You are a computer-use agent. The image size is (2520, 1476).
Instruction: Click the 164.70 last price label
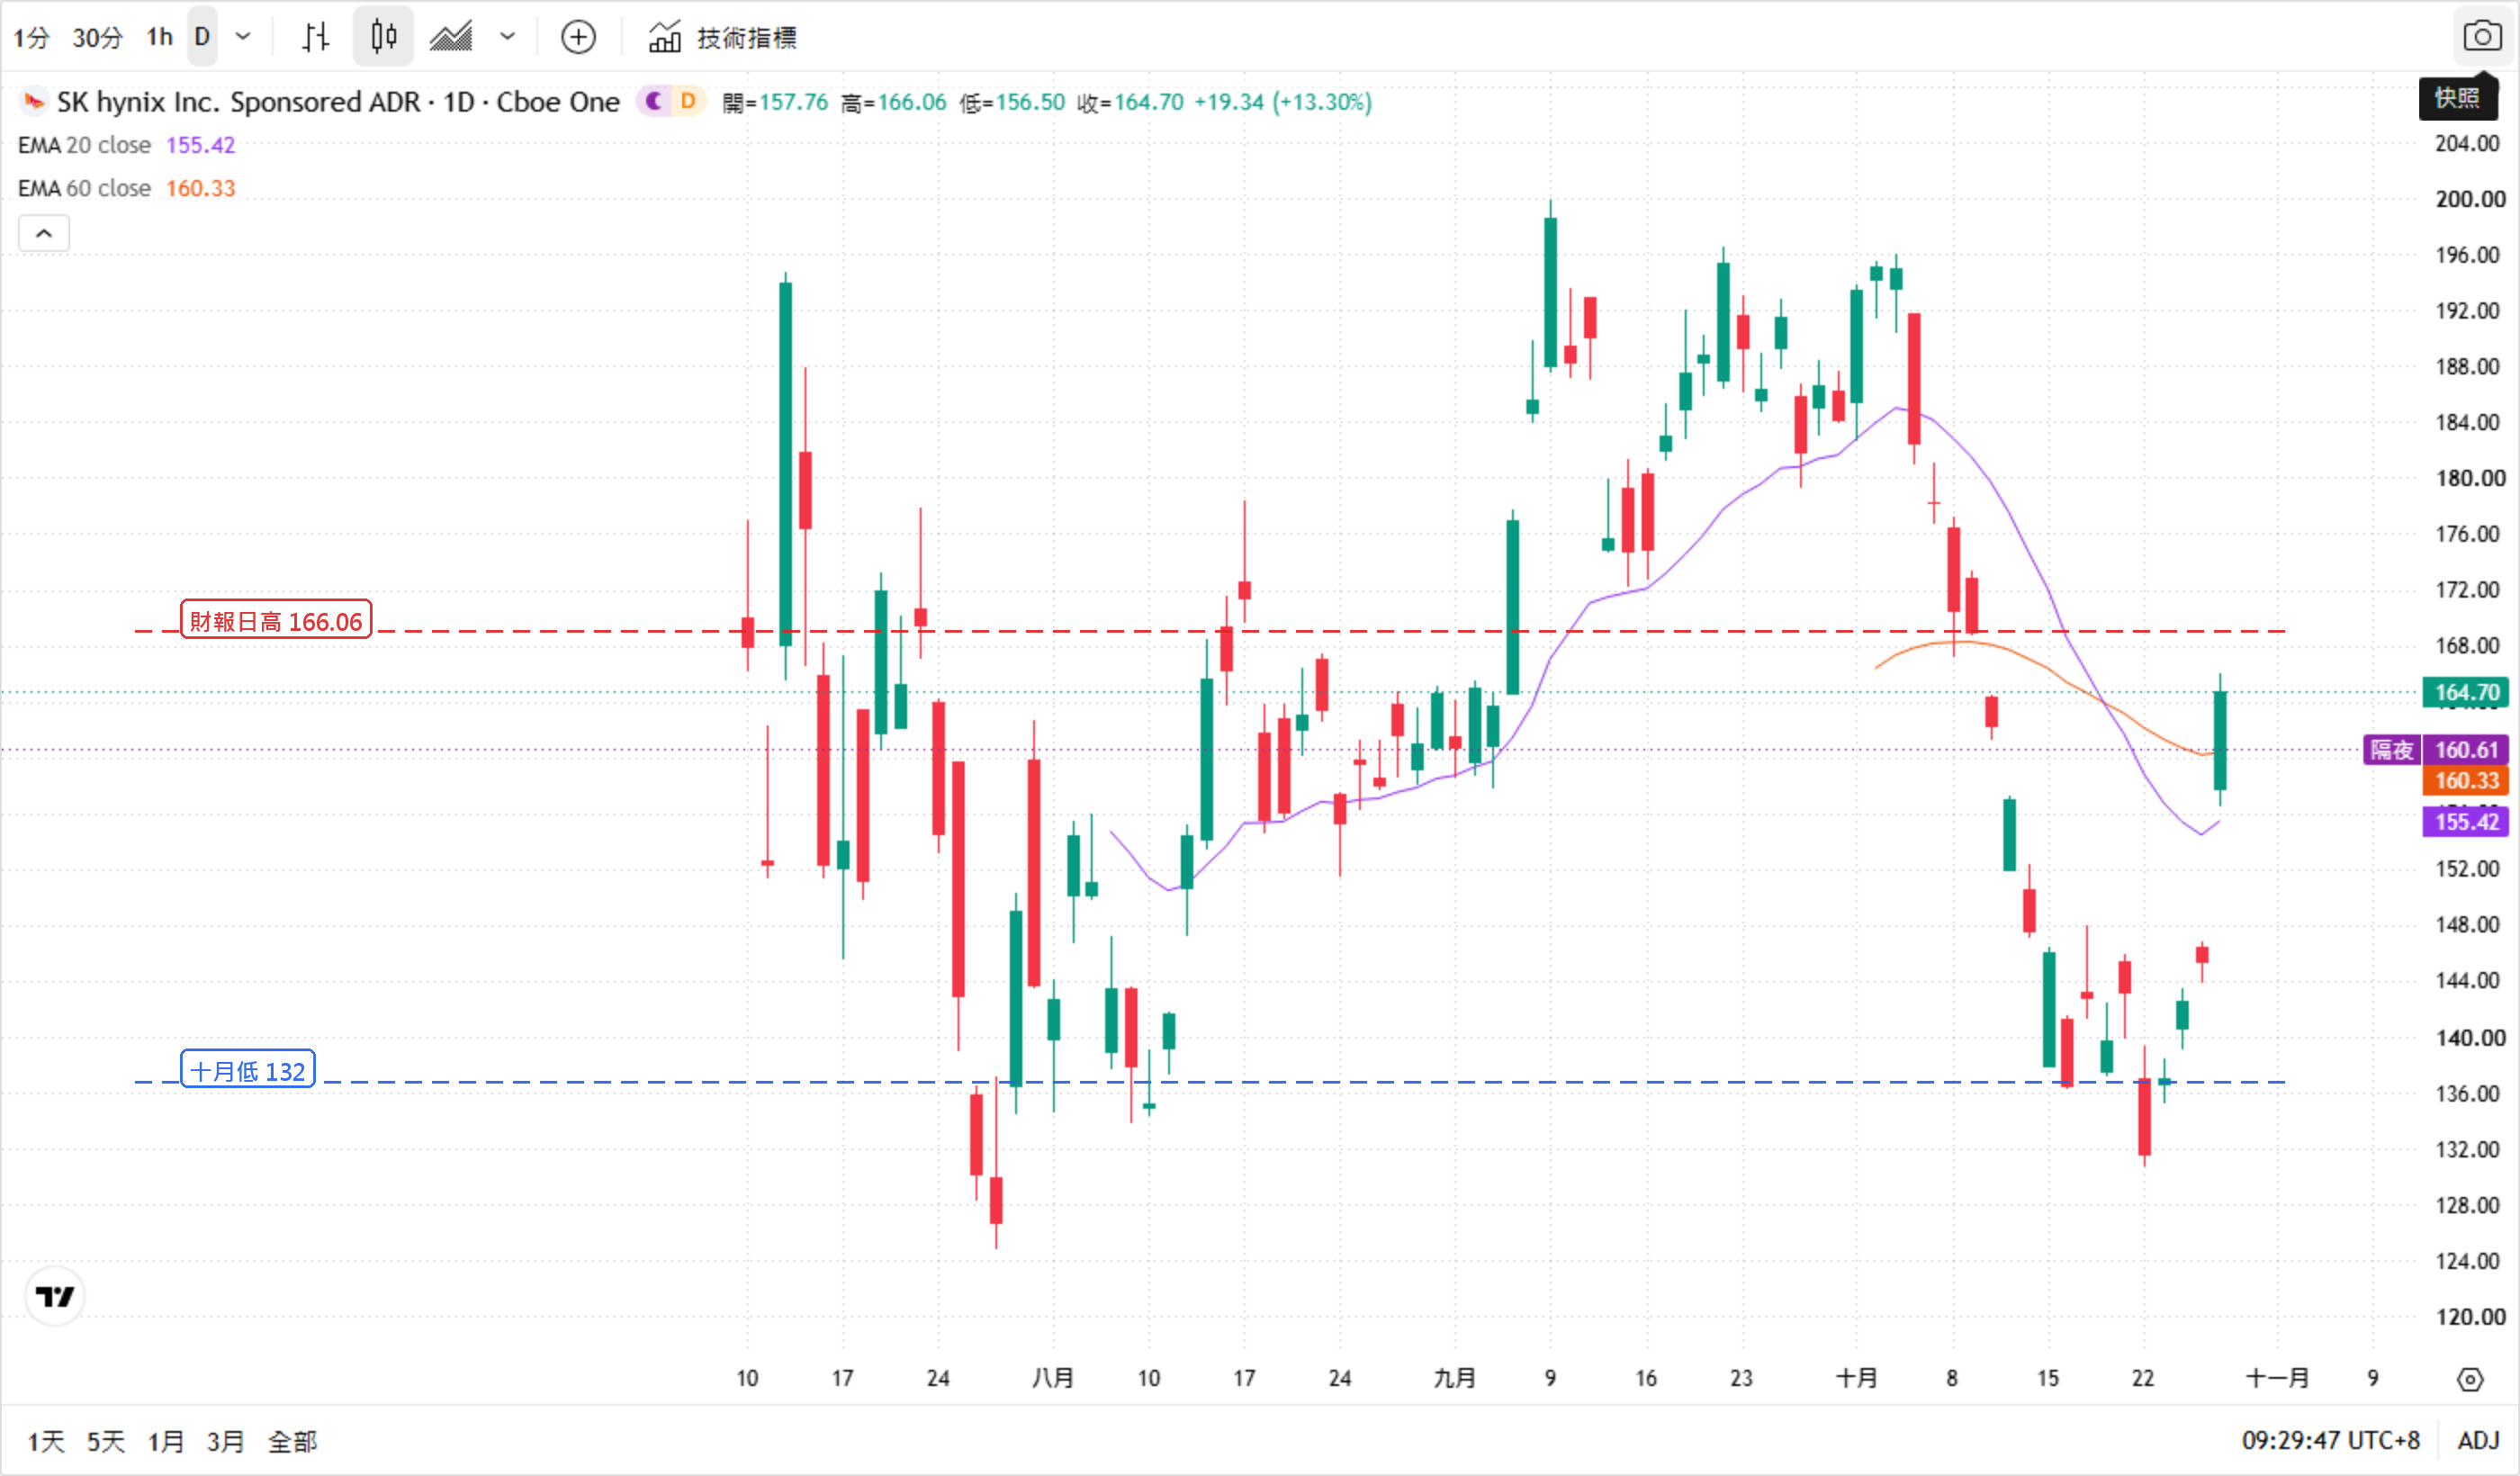click(x=2466, y=691)
